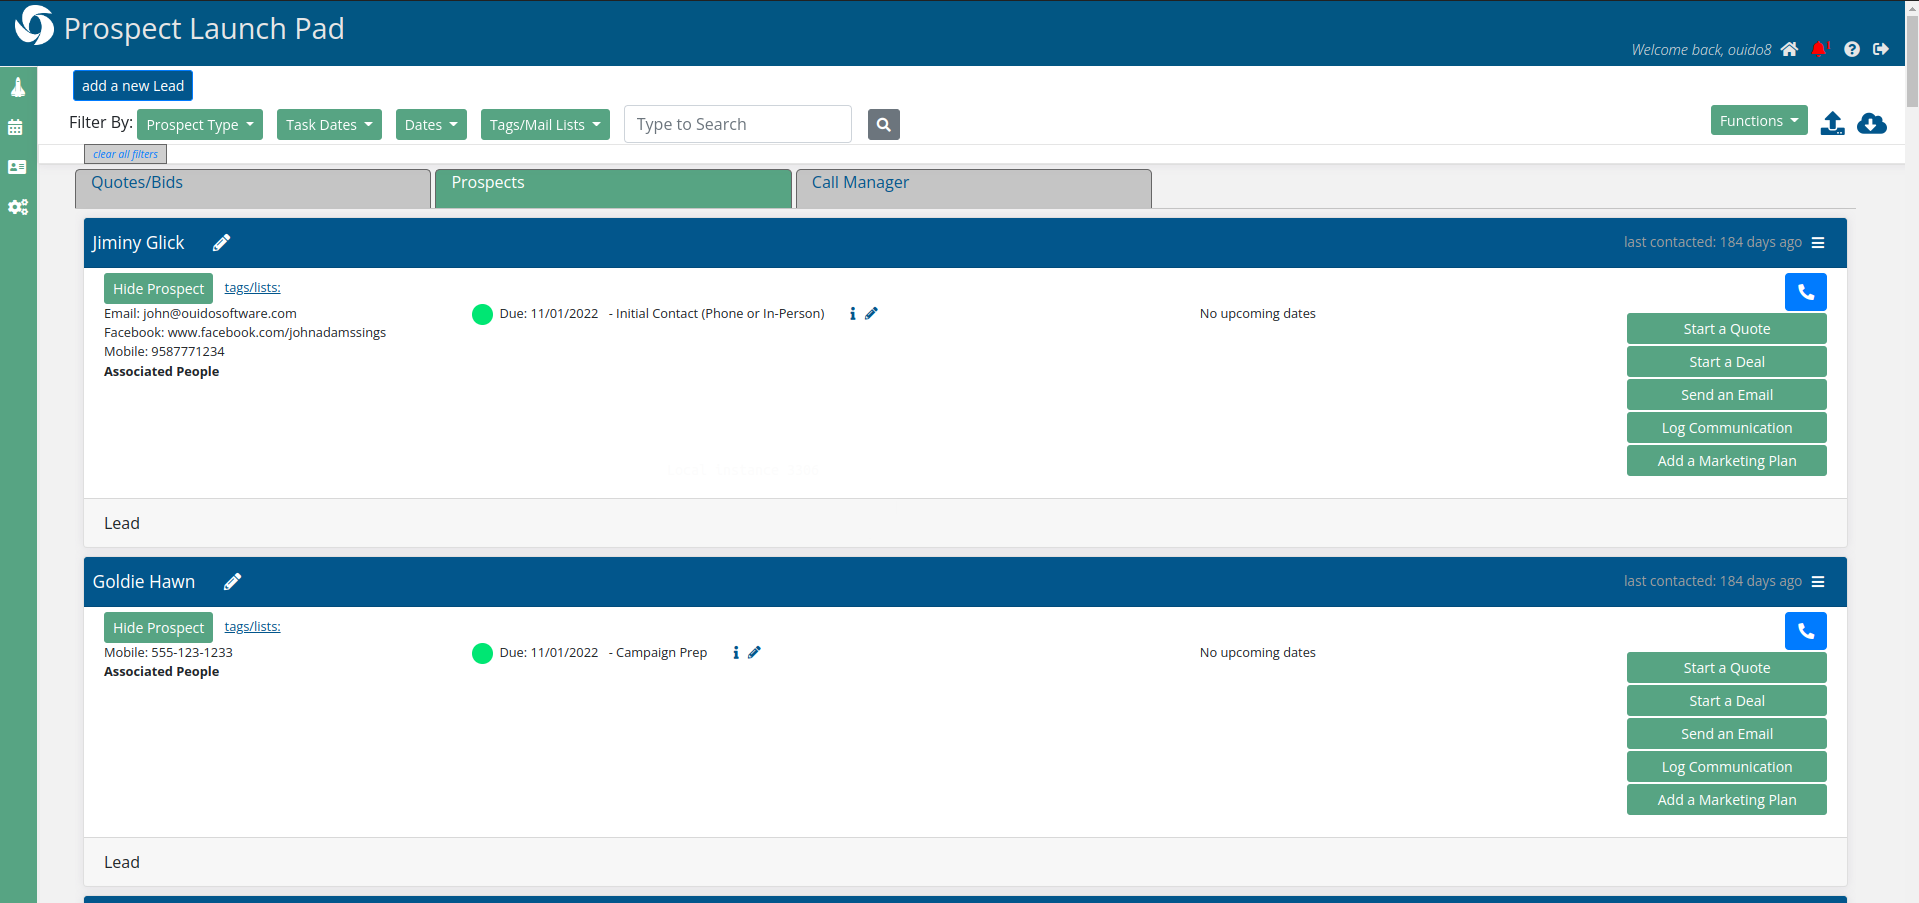
Task: Click the search magnifier button
Action: click(884, 125)
